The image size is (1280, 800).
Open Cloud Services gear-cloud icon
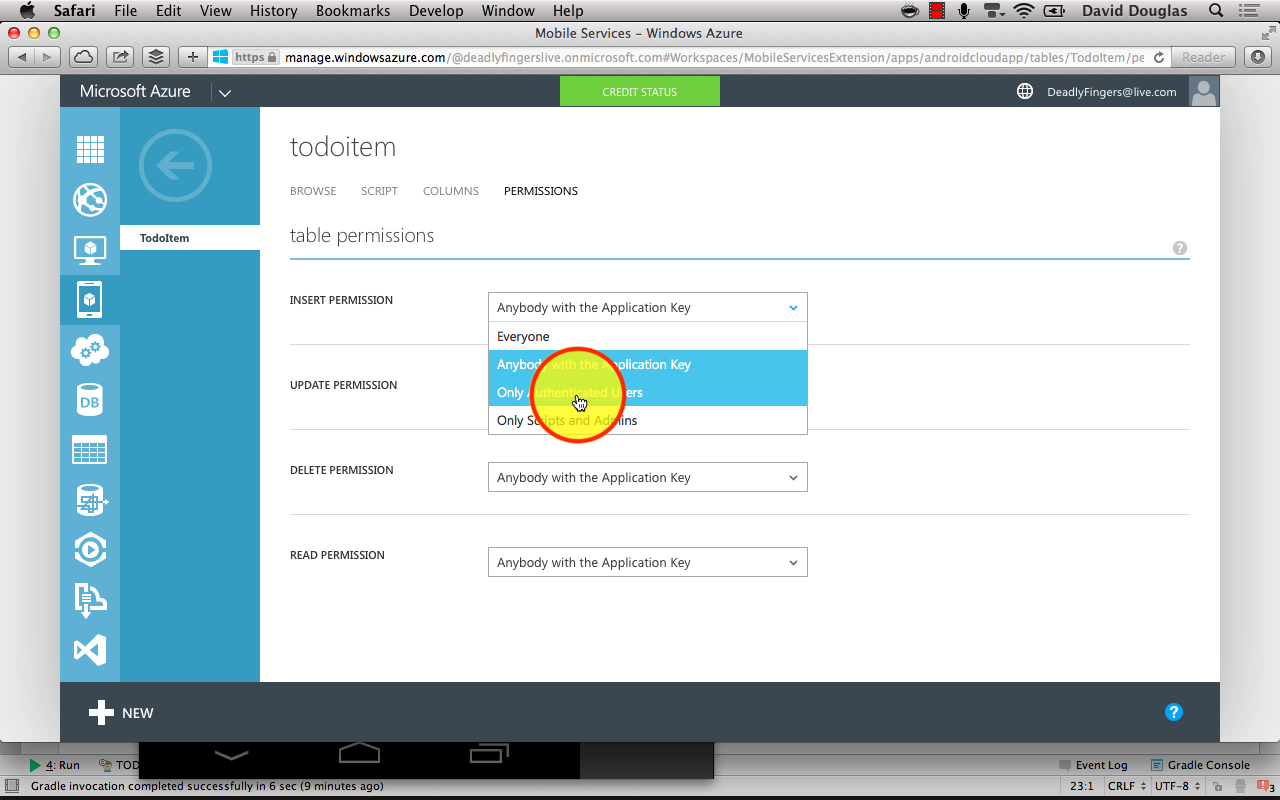(x=90, y=350)
